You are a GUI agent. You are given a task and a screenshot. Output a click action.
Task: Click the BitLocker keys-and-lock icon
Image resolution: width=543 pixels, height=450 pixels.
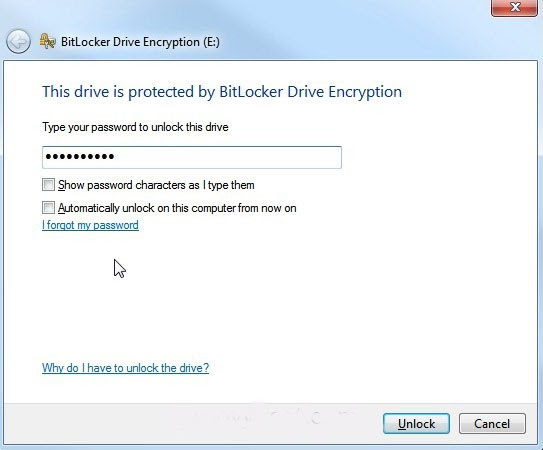(x=47, y=41)
